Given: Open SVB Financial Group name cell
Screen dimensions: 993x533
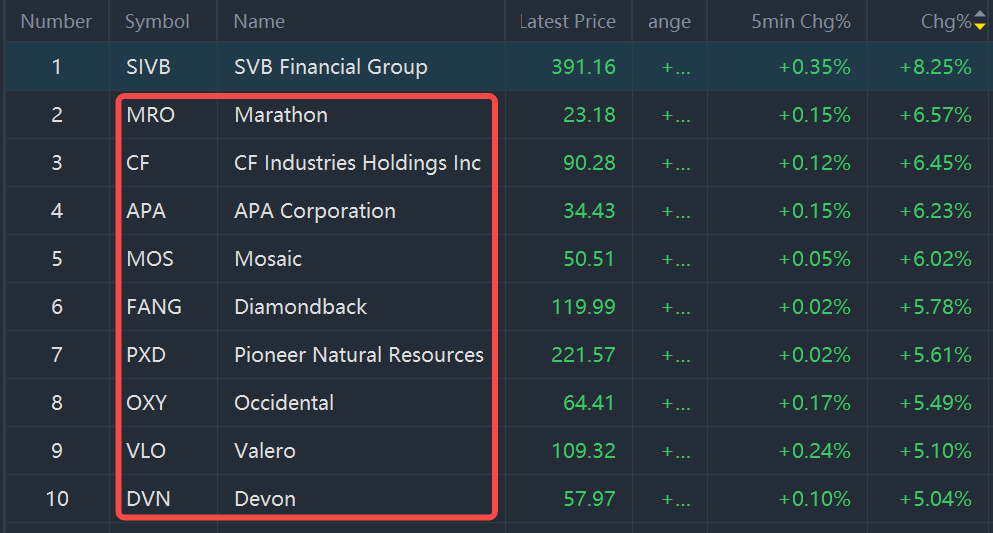Looking at the screenshot, I should [331, 67].
